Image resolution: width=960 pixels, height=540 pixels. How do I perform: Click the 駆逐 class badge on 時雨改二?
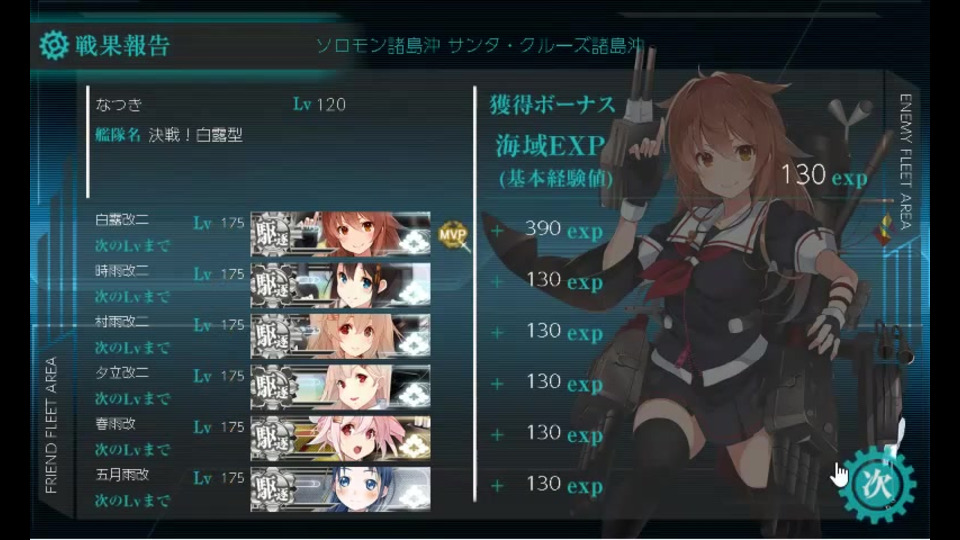[x=273, y=285]
